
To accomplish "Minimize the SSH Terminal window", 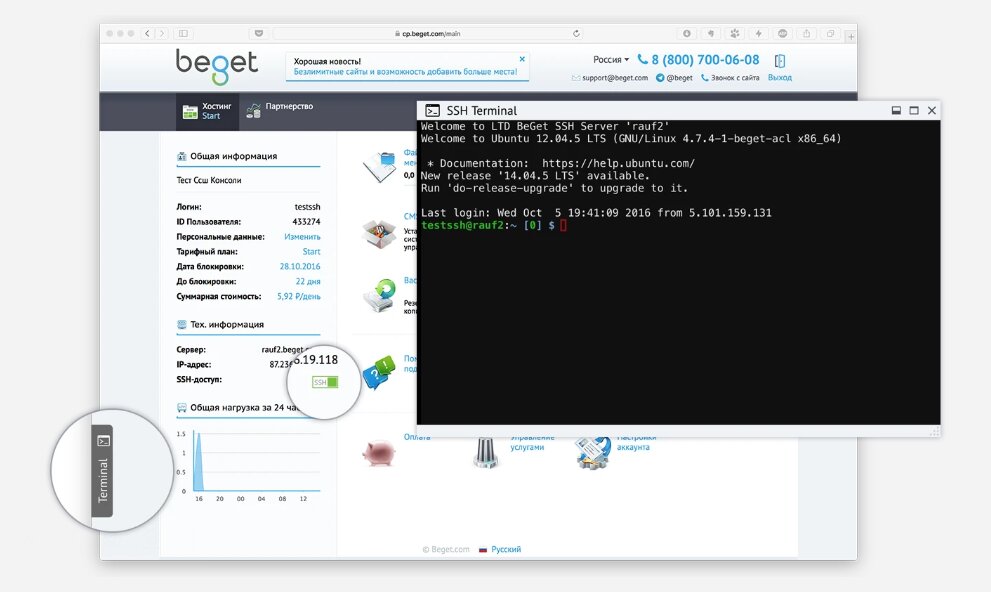I will click(896, 111).
